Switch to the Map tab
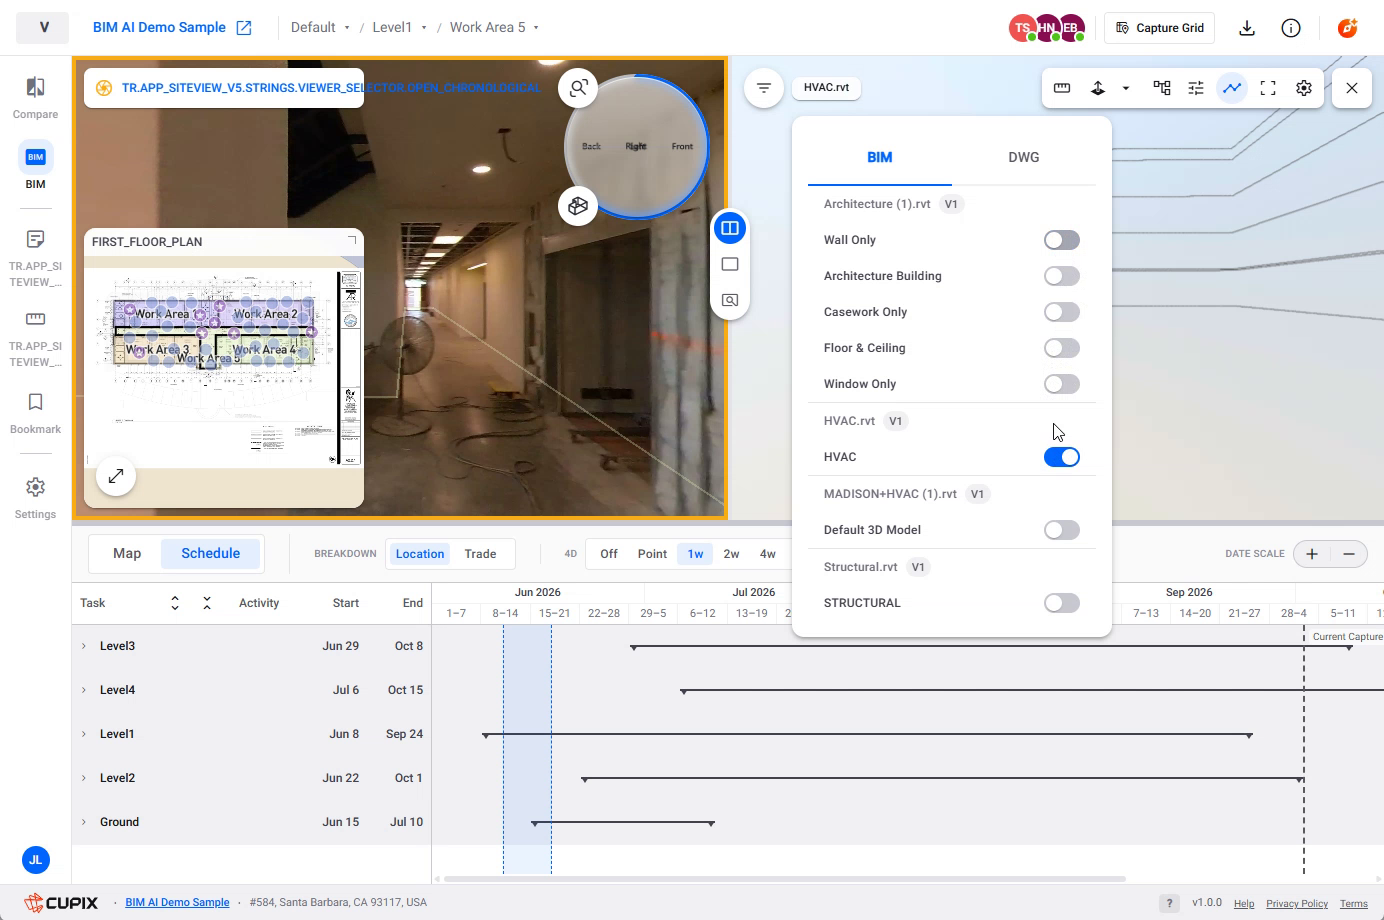Viewport: 1384px width, 920px height. coord(127,553)
